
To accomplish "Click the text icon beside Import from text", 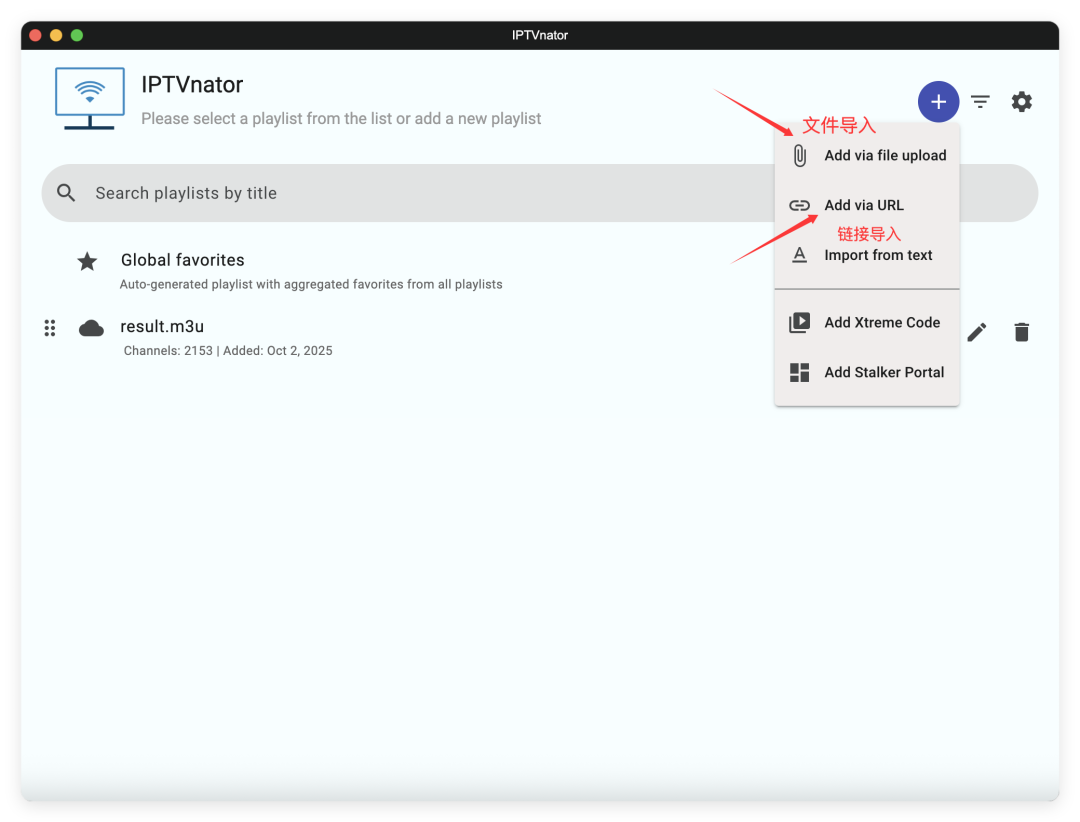I will [799, 255].
